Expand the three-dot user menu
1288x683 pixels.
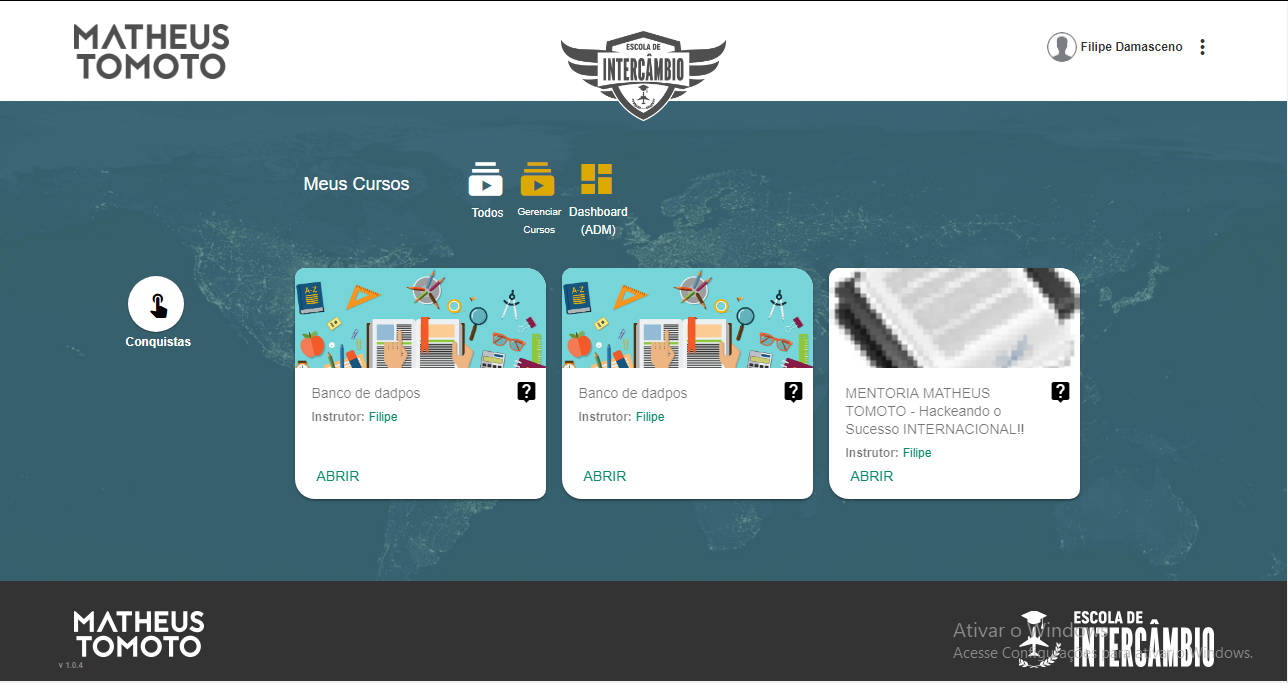pyautogui.click(x=1202, y=47)
